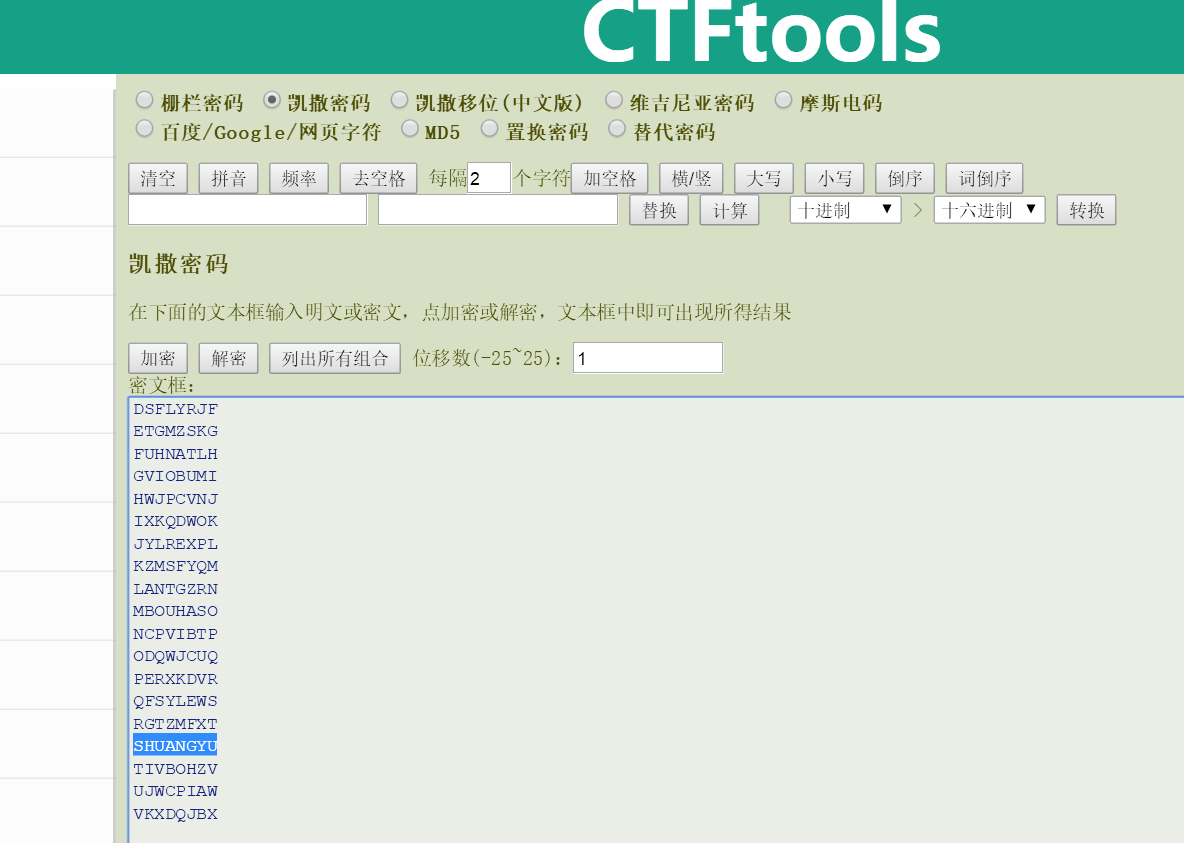Select 摩斯电码 radio button
Screen dimensions: 1184x843
784,100
